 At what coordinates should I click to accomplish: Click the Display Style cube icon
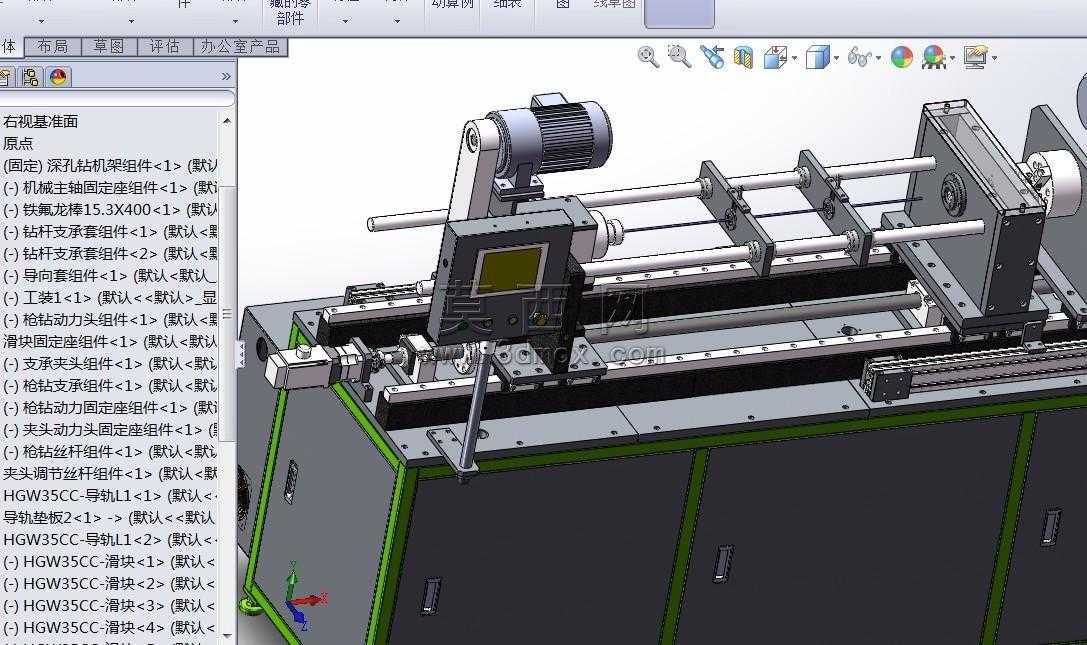817,58
